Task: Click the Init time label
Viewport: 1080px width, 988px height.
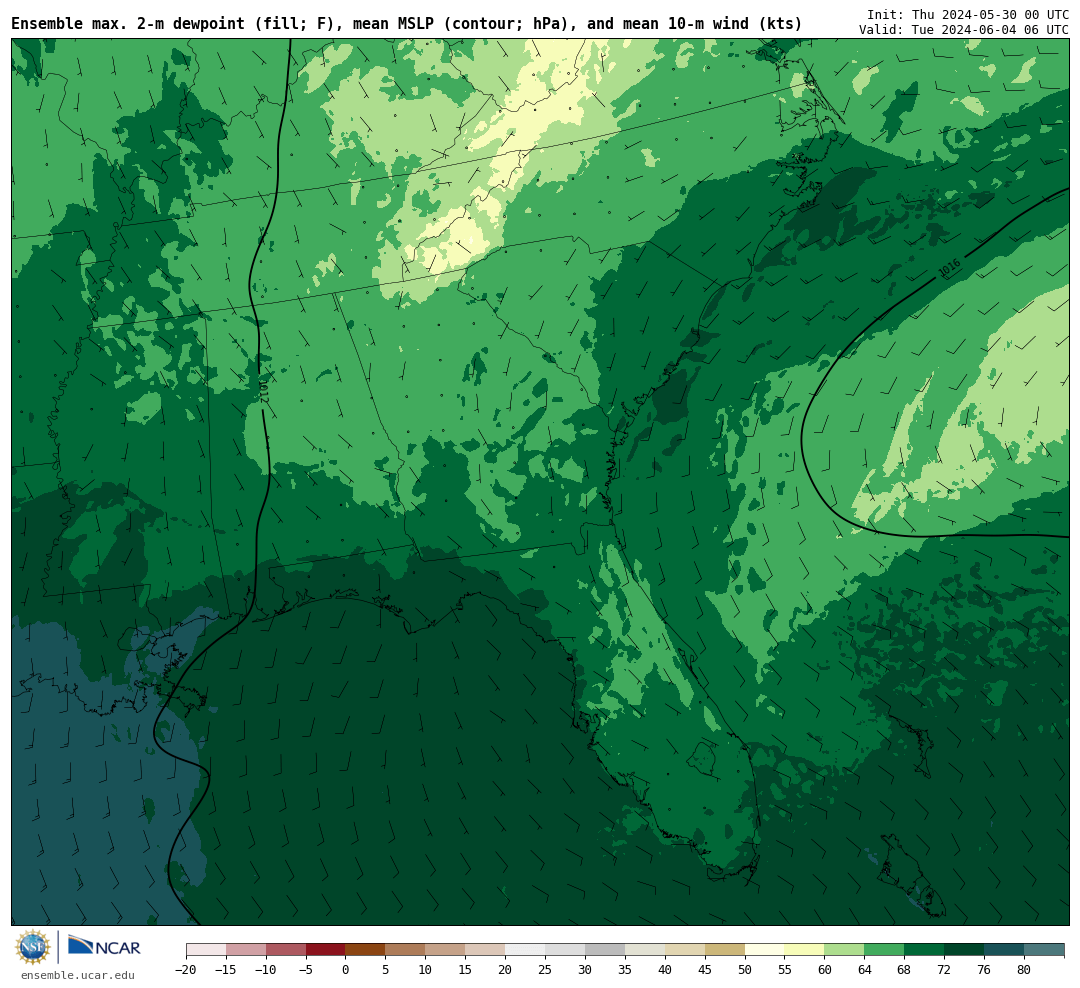Action: tap(968, 14)
